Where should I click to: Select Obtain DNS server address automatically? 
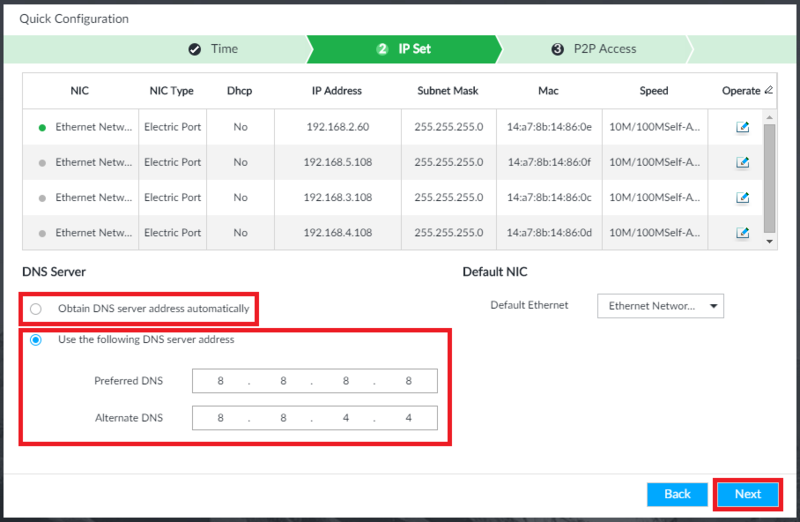click(x=36, y=309)
